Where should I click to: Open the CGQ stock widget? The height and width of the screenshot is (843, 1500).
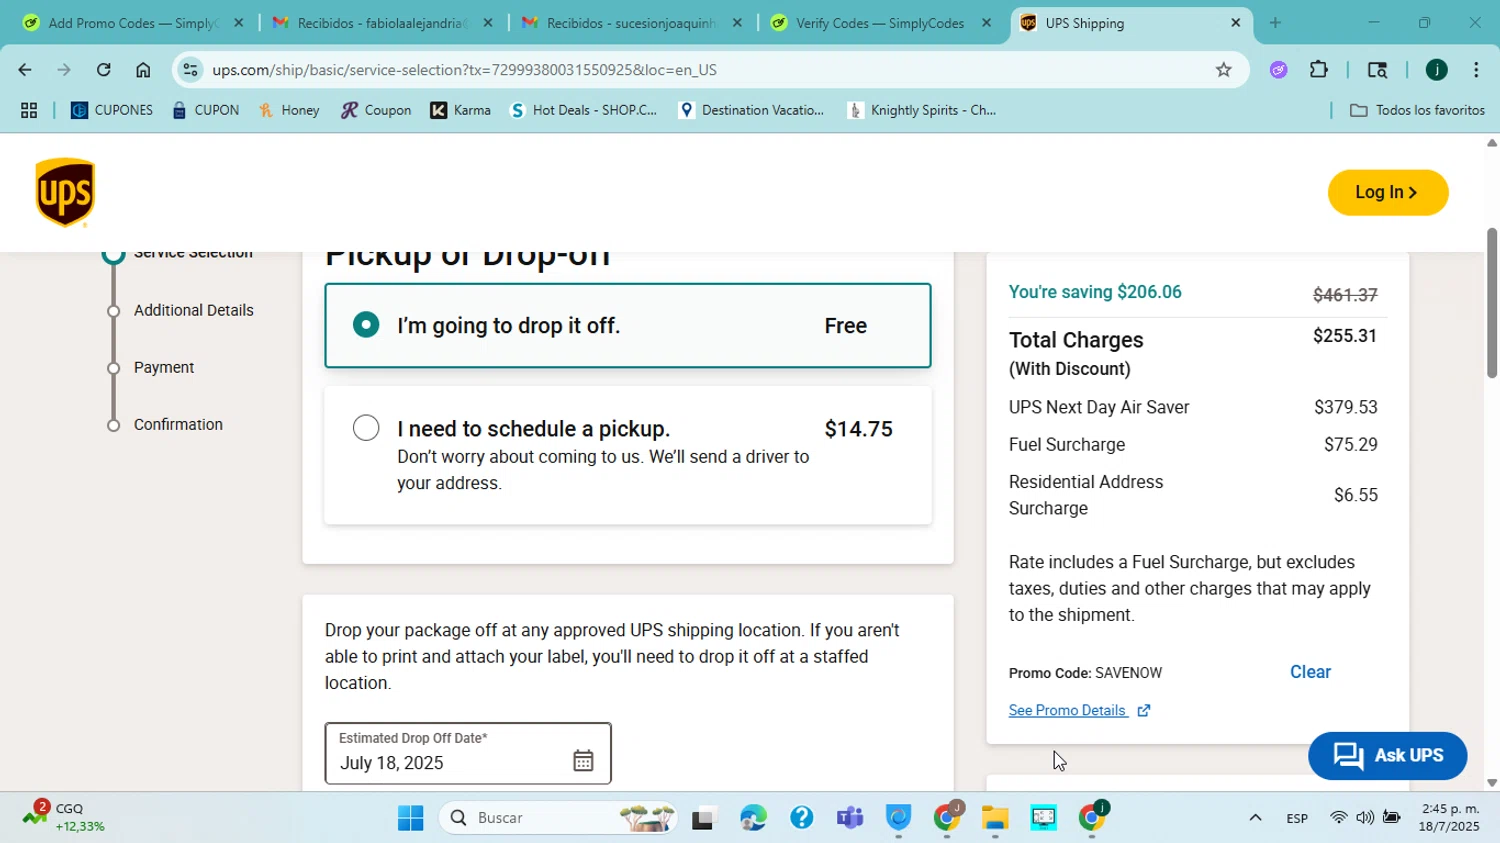65,817
